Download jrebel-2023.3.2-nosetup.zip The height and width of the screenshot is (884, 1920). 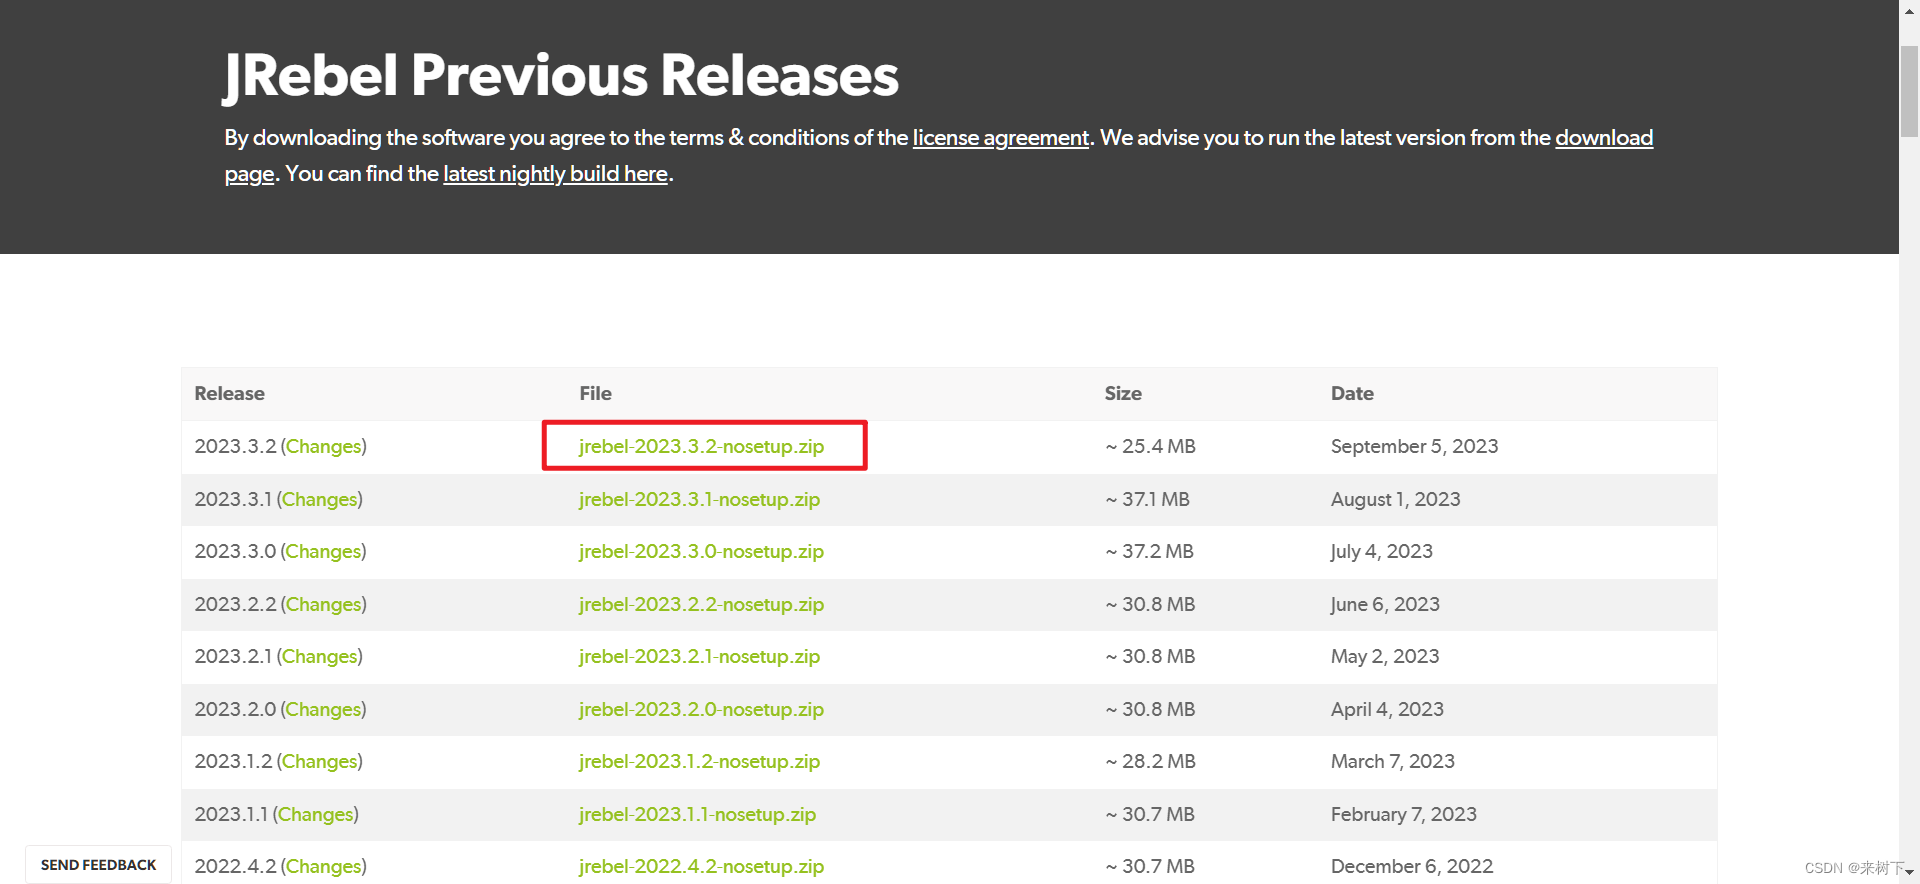click(x=701, y=446)
